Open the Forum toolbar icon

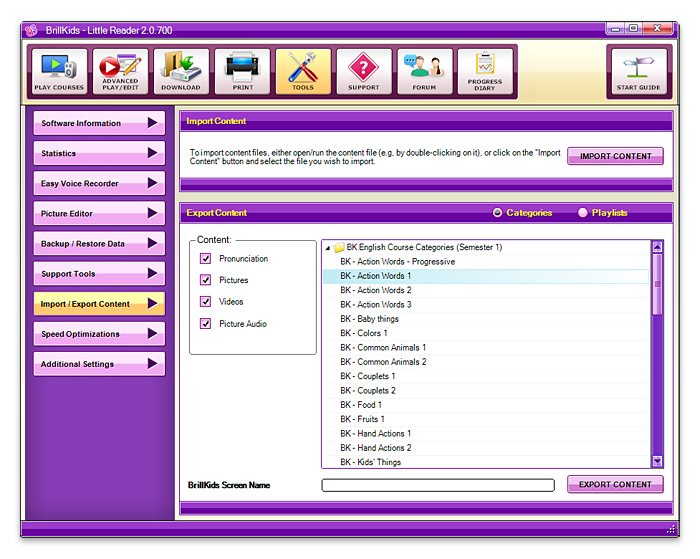pos(425,71)
